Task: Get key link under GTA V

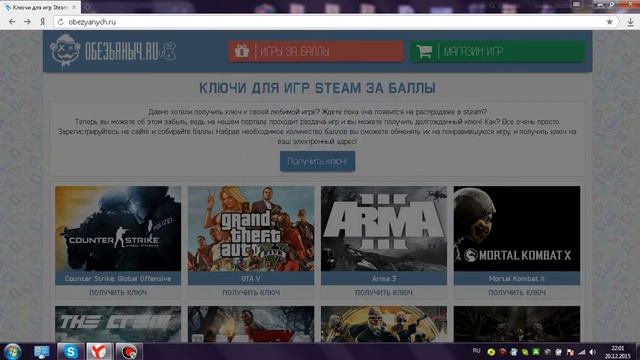Action: click(x=251, y=293)
